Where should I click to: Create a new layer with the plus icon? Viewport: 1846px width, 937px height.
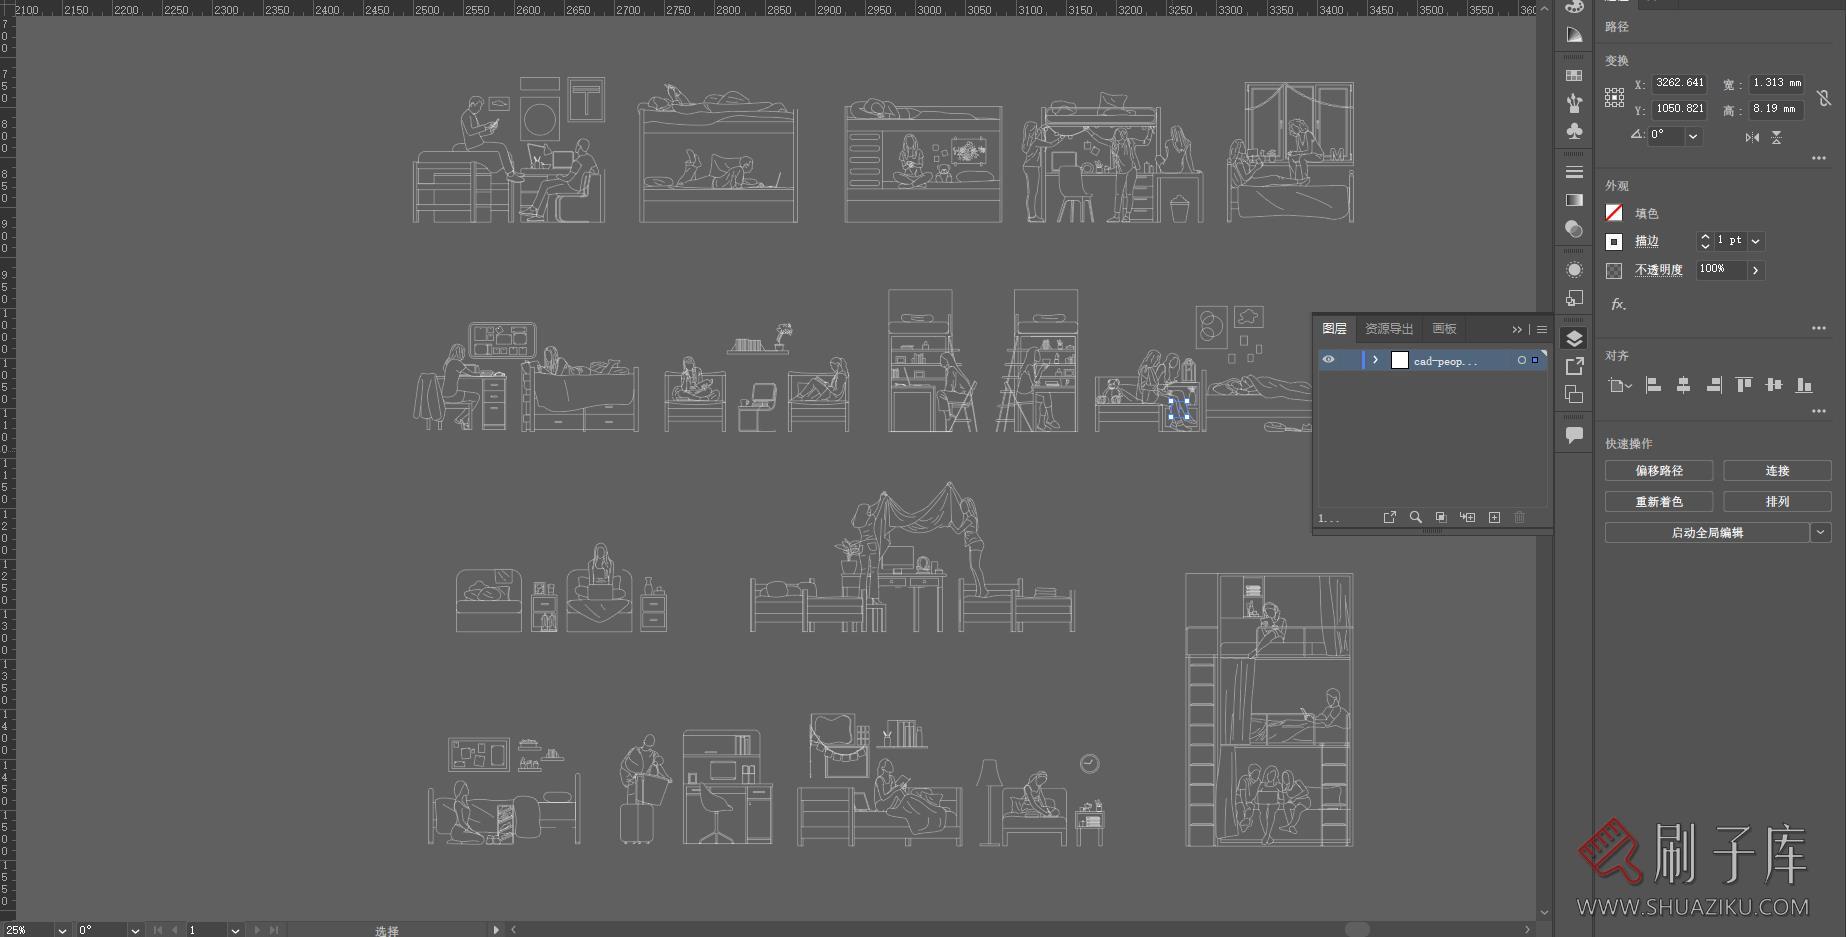1494,518
